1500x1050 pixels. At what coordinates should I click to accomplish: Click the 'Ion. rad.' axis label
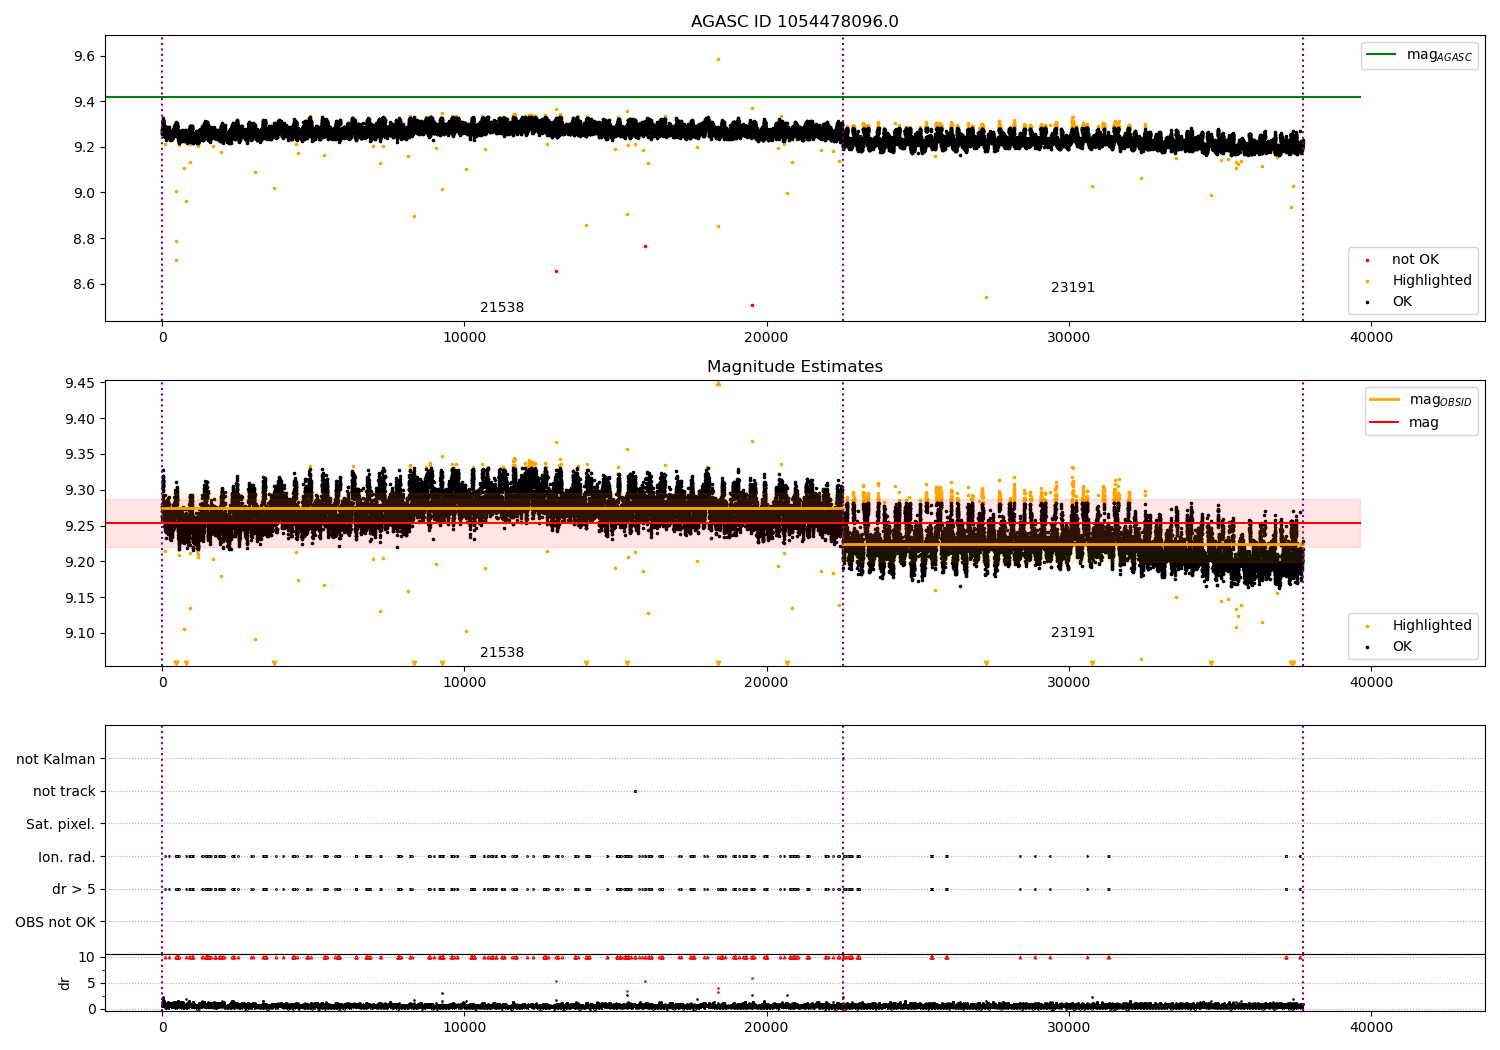tap(66, 857)
